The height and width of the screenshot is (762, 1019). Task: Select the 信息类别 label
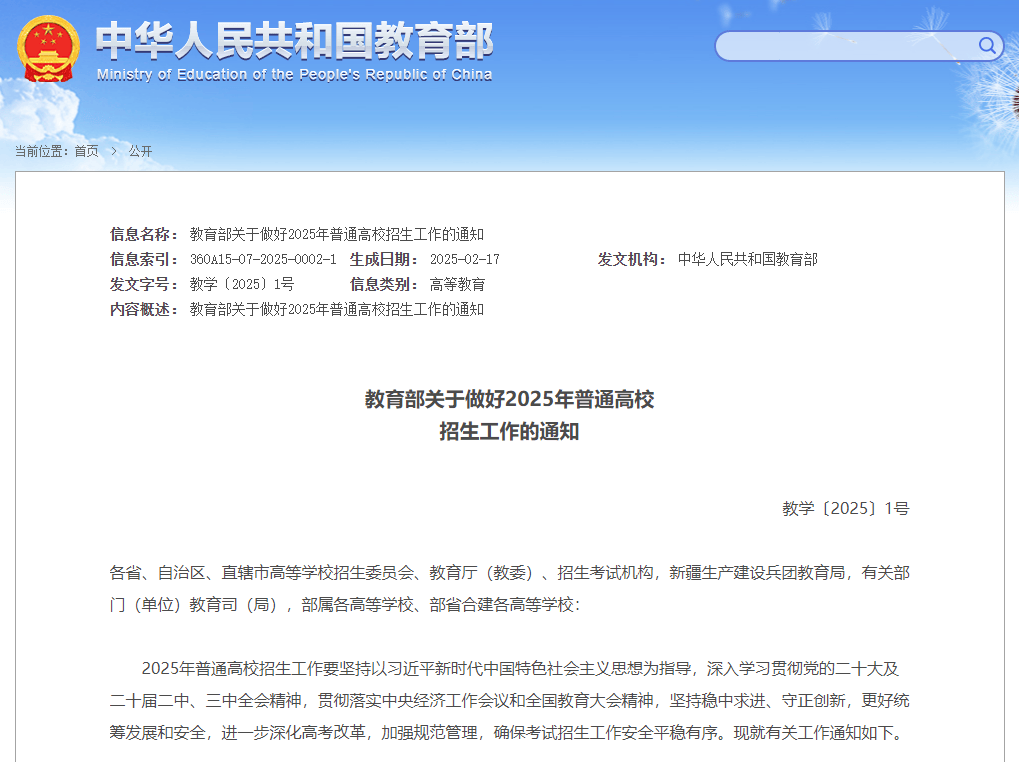(383, 284)
